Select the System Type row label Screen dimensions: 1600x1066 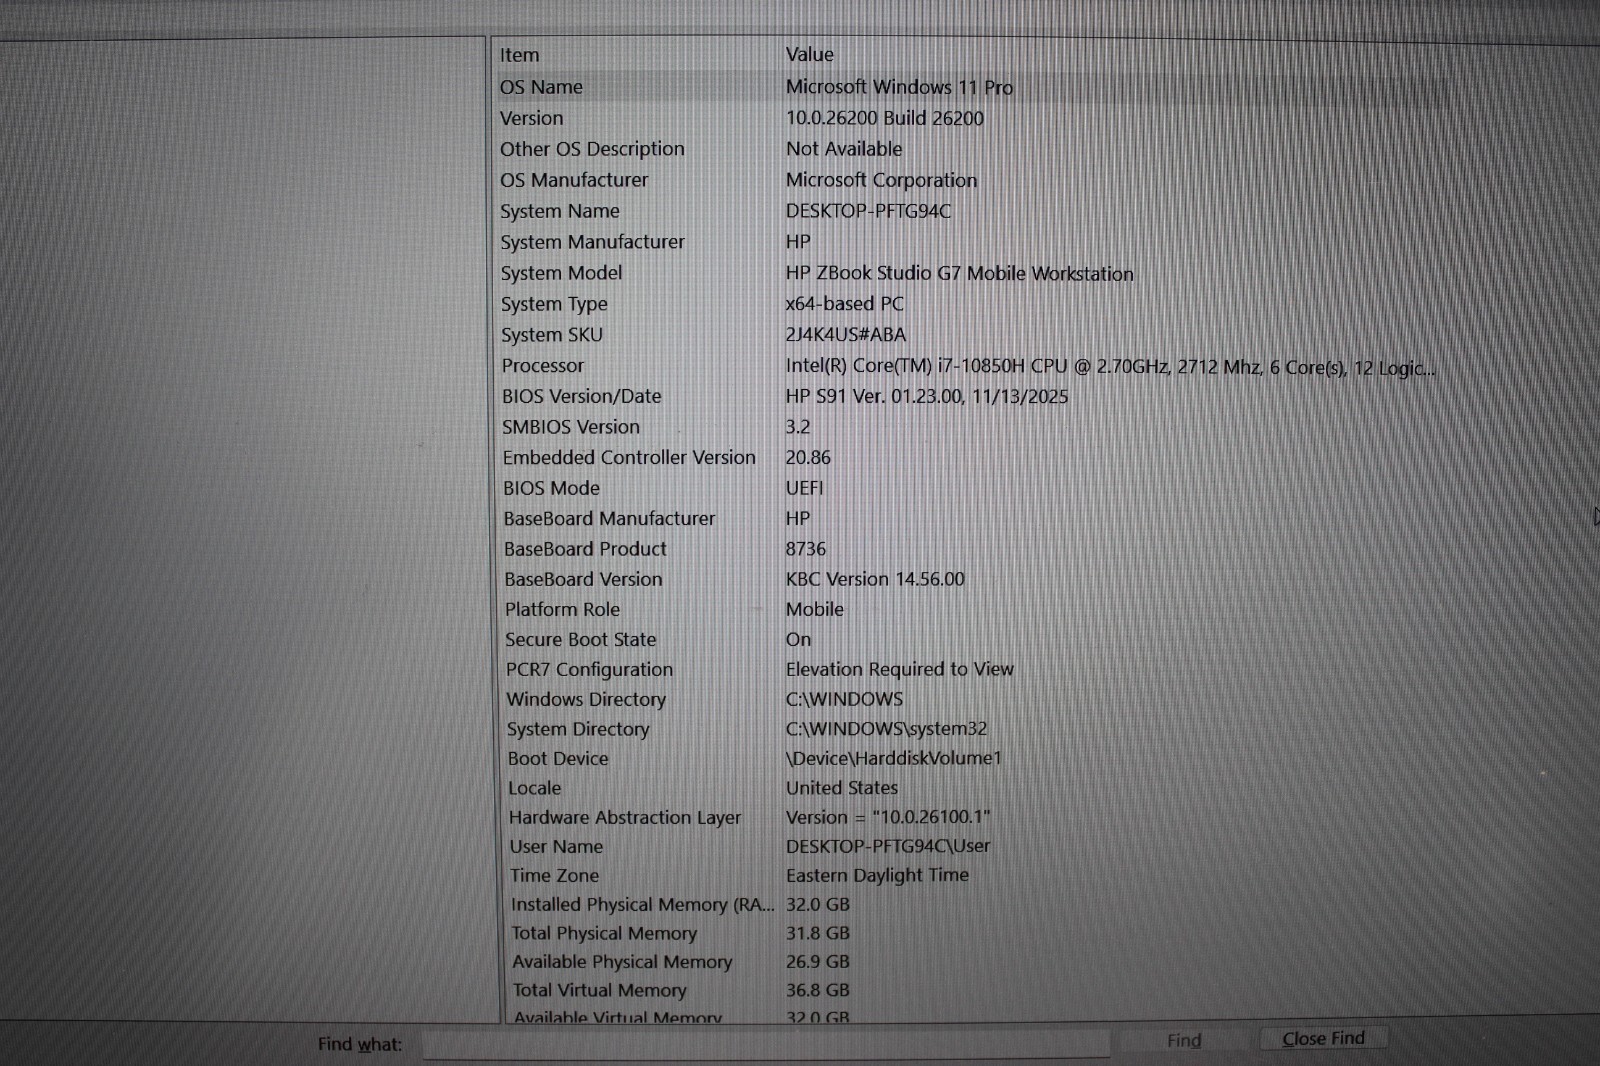click(554, 304)
